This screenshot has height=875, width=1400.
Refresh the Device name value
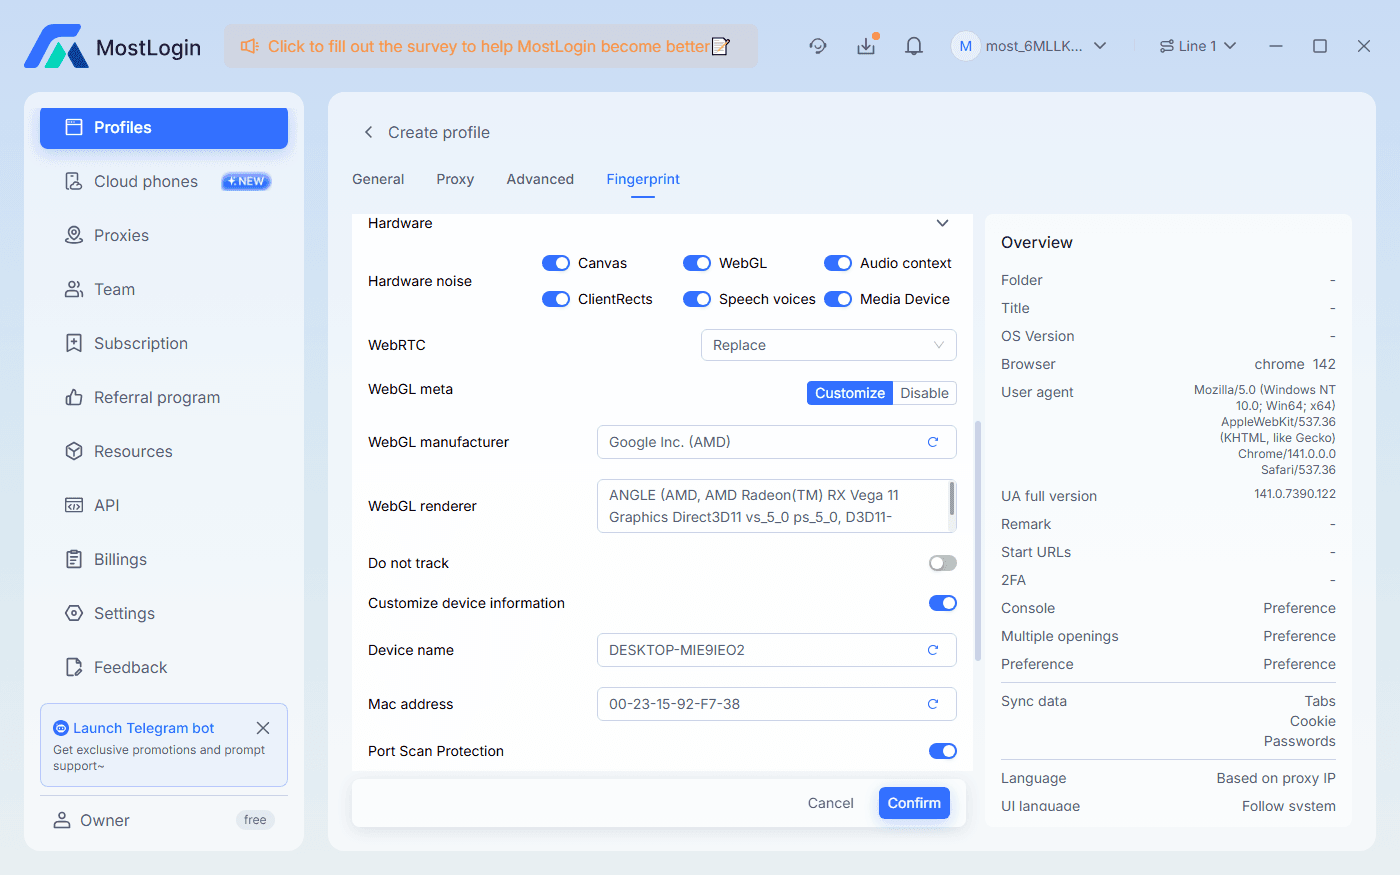932,650
